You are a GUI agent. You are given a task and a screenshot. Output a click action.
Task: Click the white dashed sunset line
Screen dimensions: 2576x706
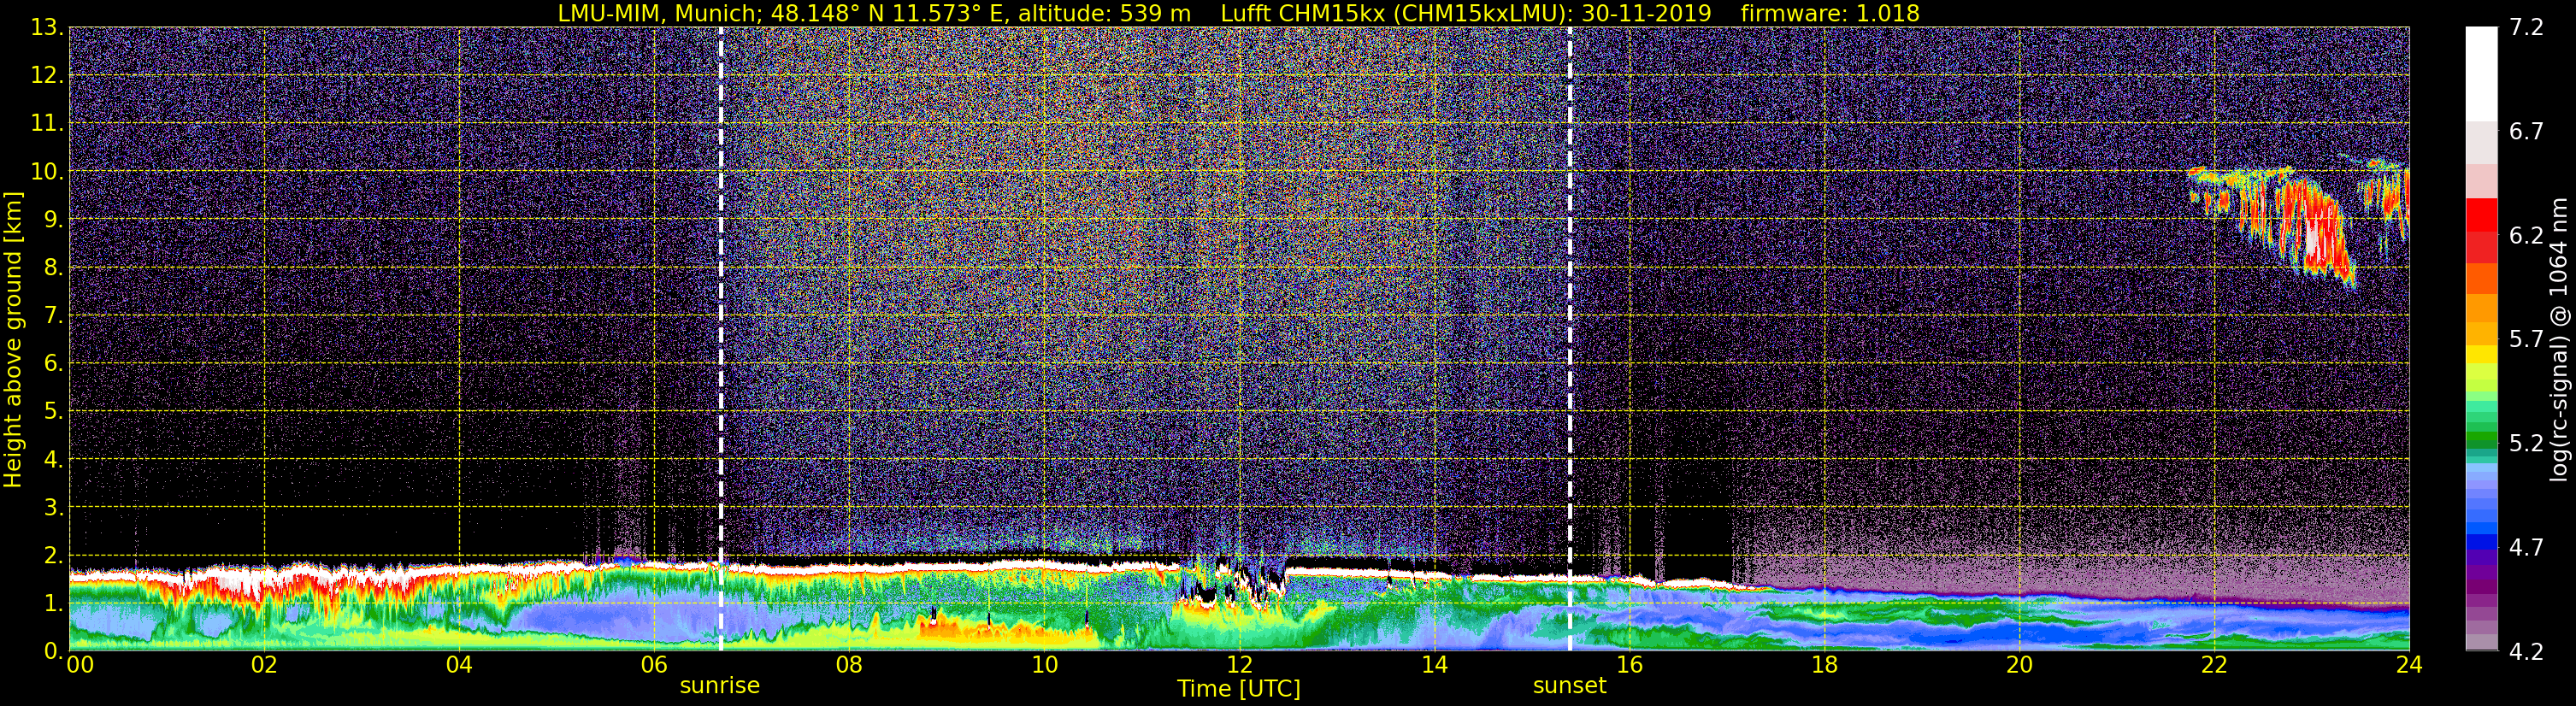(x=1570, y=338)
